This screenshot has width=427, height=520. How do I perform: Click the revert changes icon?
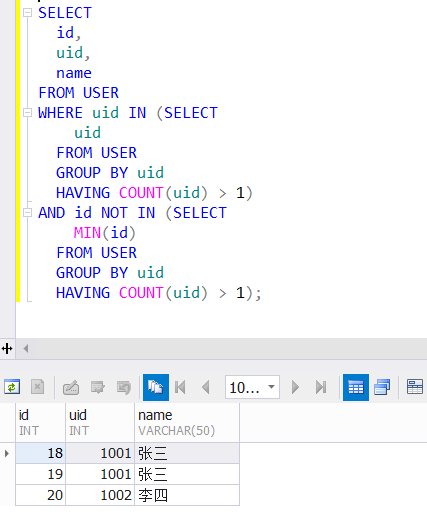tap(124, 387)
